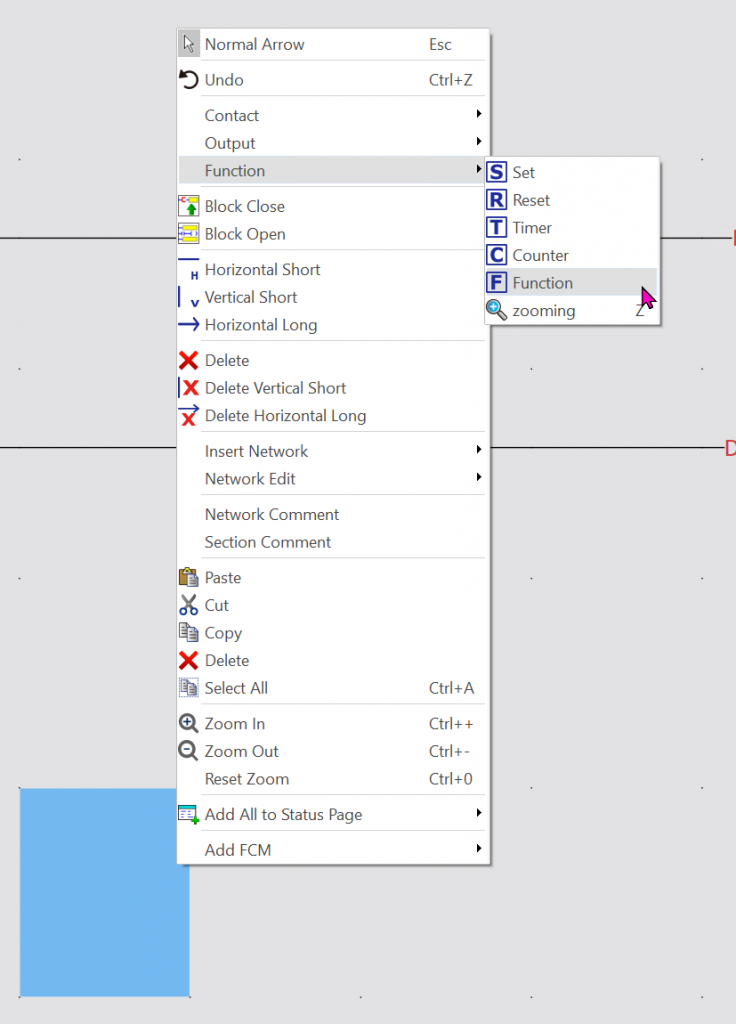This screenshot has height=1024, width=736.
Task: Select the zooming magnifier icon
Action: [x=496, y=311]
